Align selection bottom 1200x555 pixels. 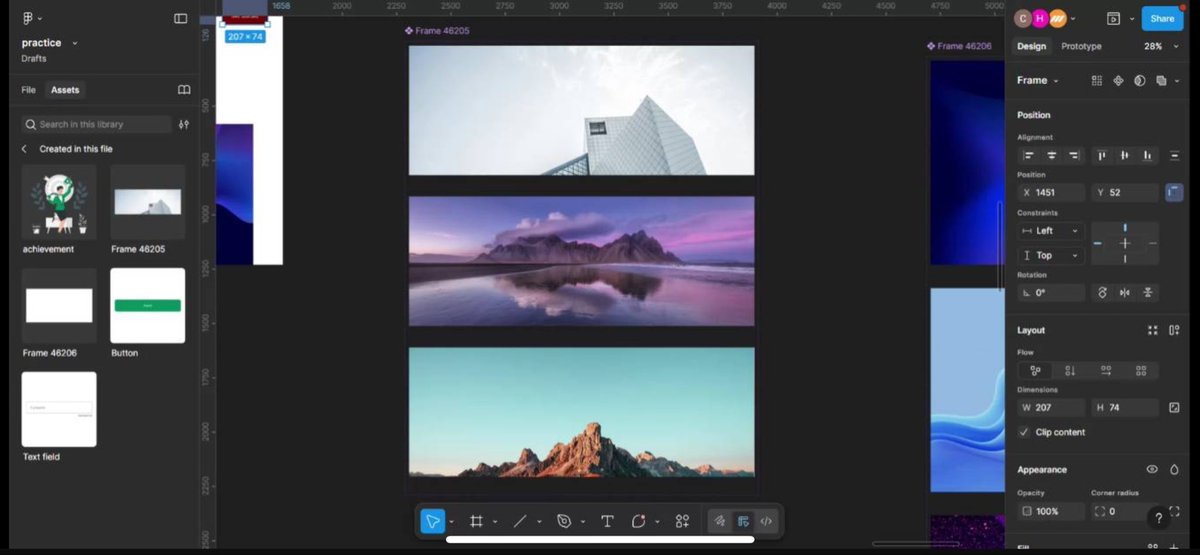[x=1148, y=155]
